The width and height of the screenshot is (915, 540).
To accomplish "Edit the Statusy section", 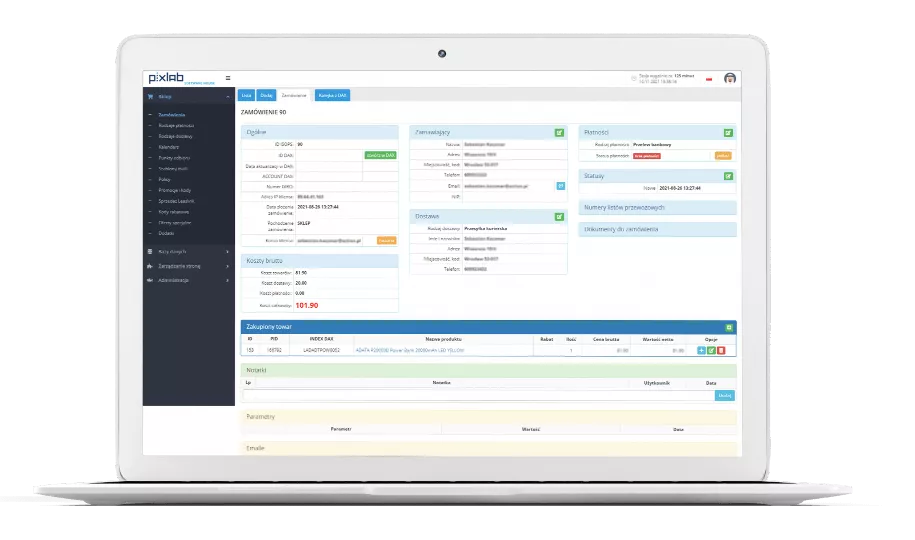I will 728,176.
